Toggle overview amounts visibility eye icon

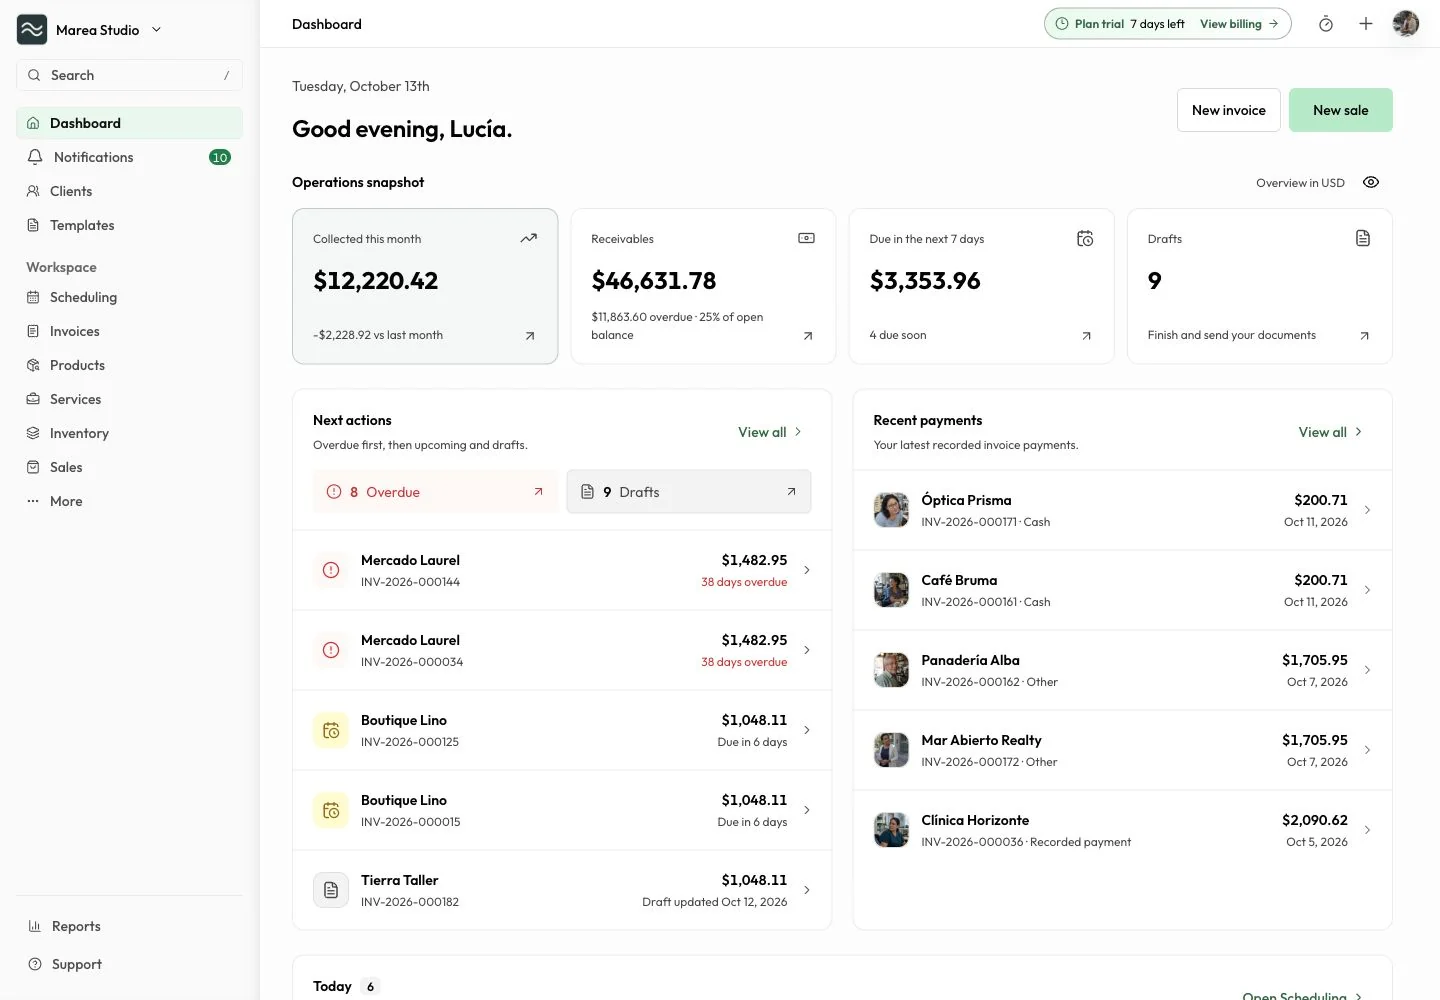1371,182
